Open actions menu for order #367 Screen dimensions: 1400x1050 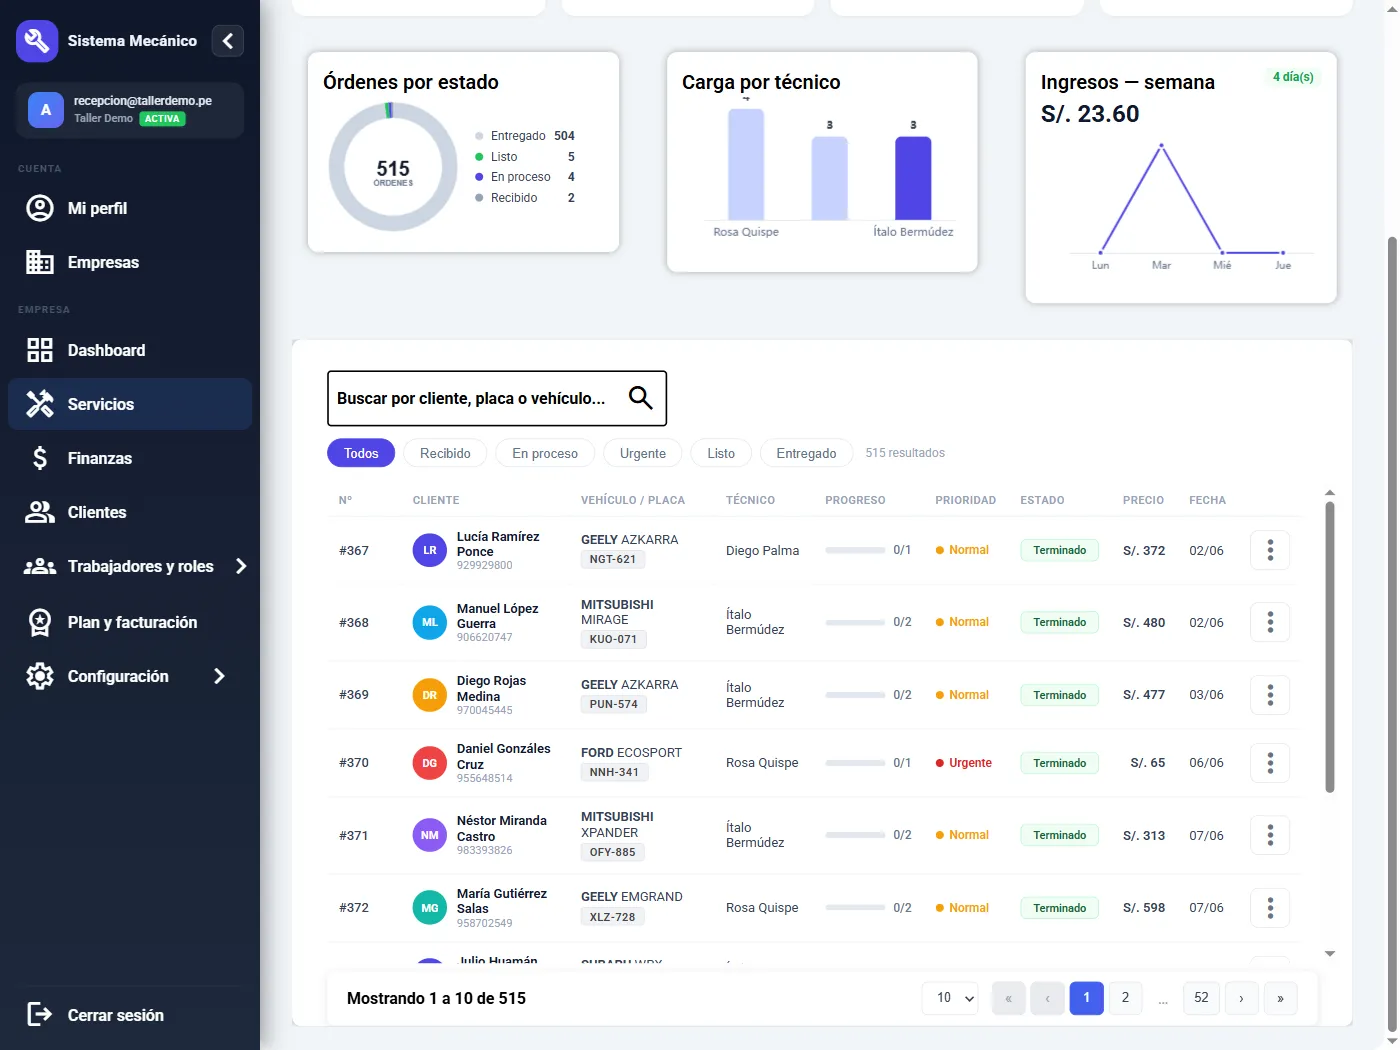pyautogui.click(x=1270, y=550)
